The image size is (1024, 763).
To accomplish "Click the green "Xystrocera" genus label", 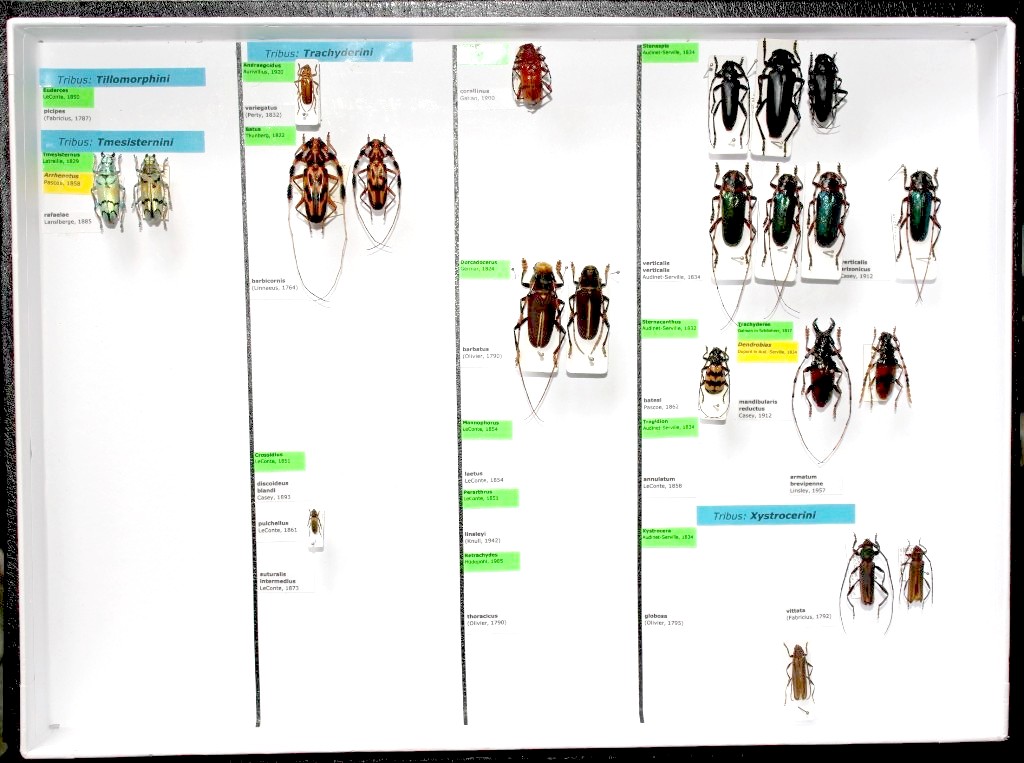I will 668,537.
